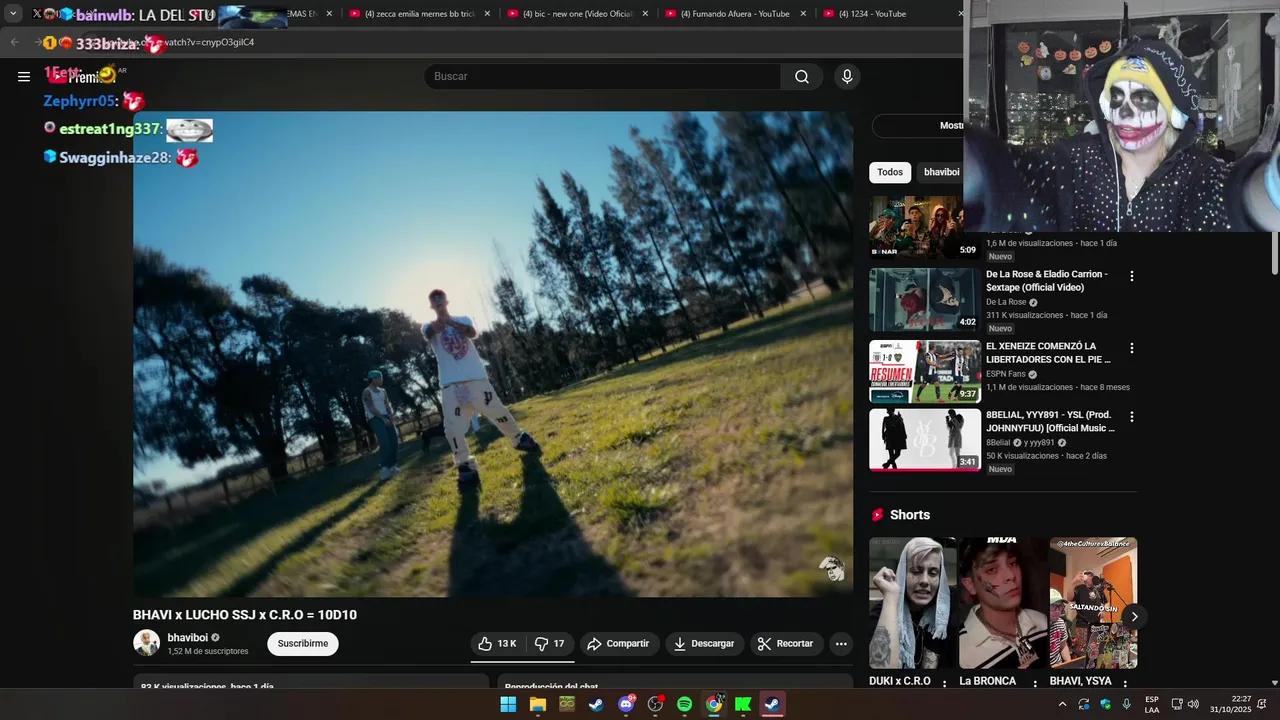This screenshot has width=1280, height=720.
Task: Switch to the Fumando Afuera YouTube tab
Action: click(737, 13)
